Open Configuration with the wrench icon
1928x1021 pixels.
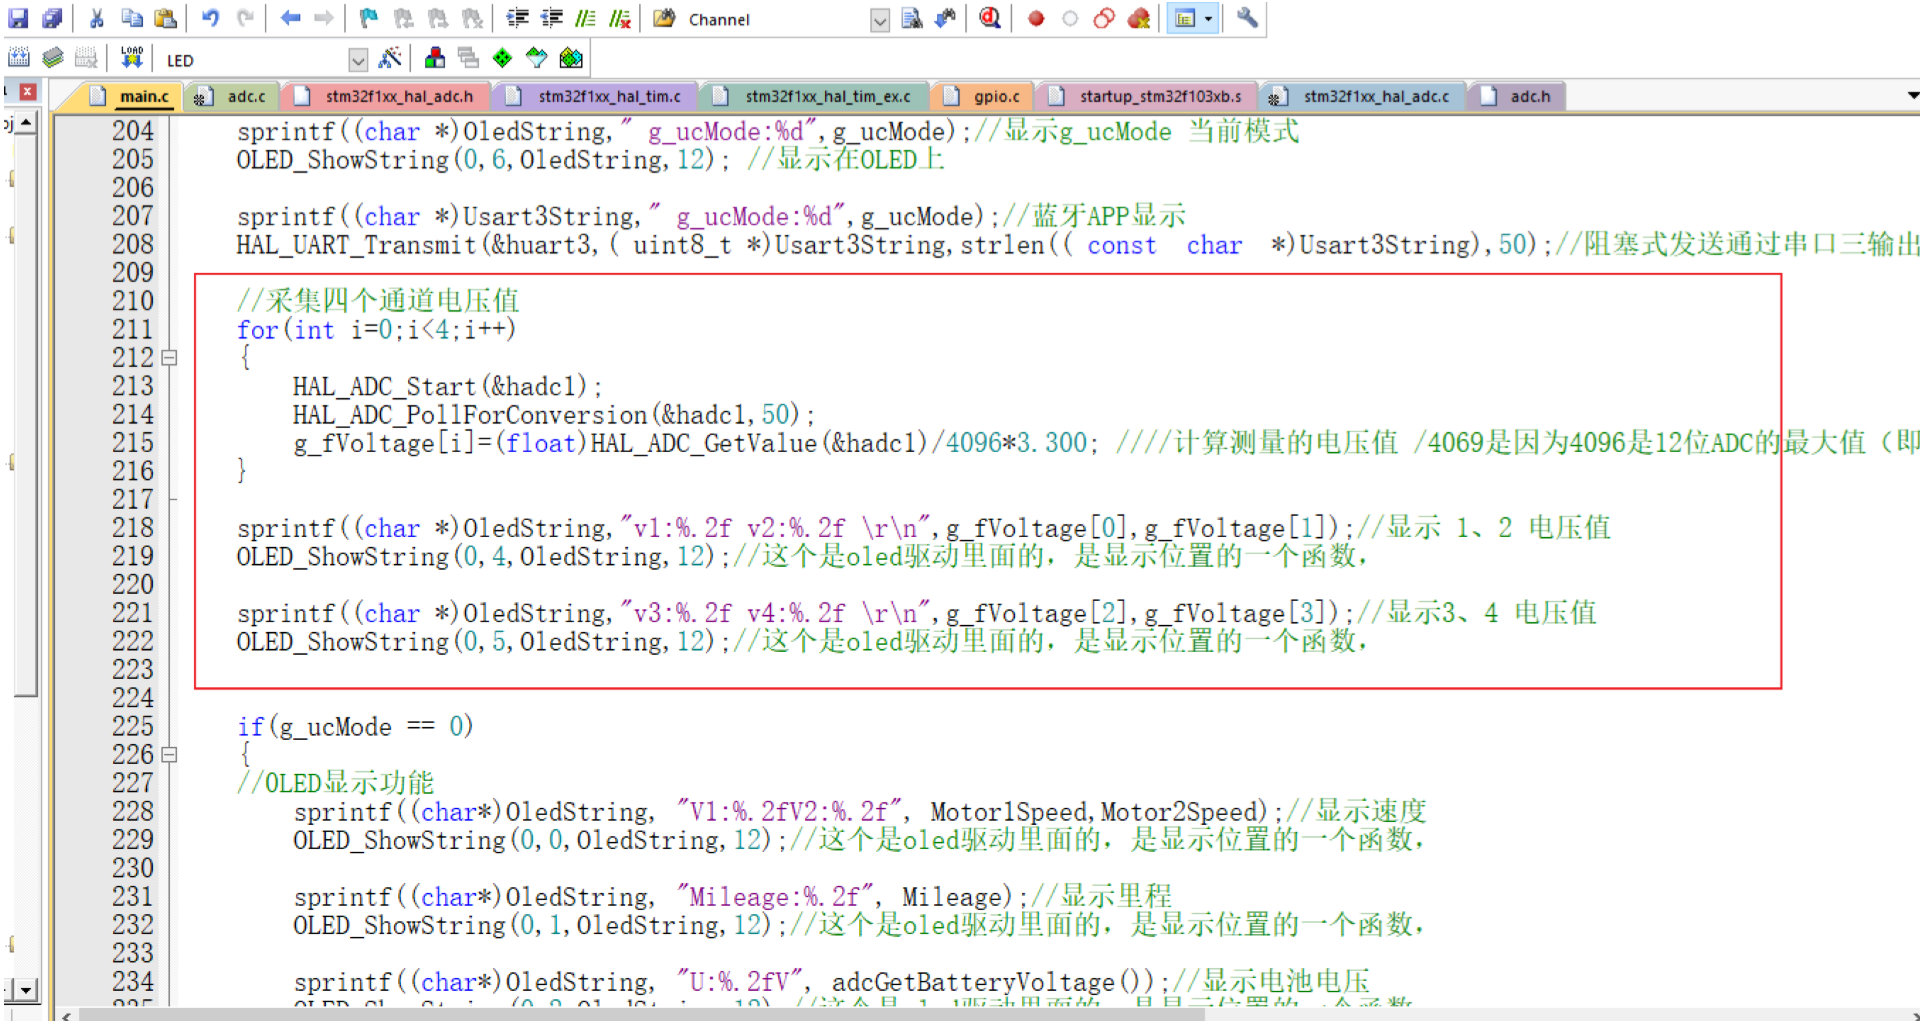coord(1247,18)
